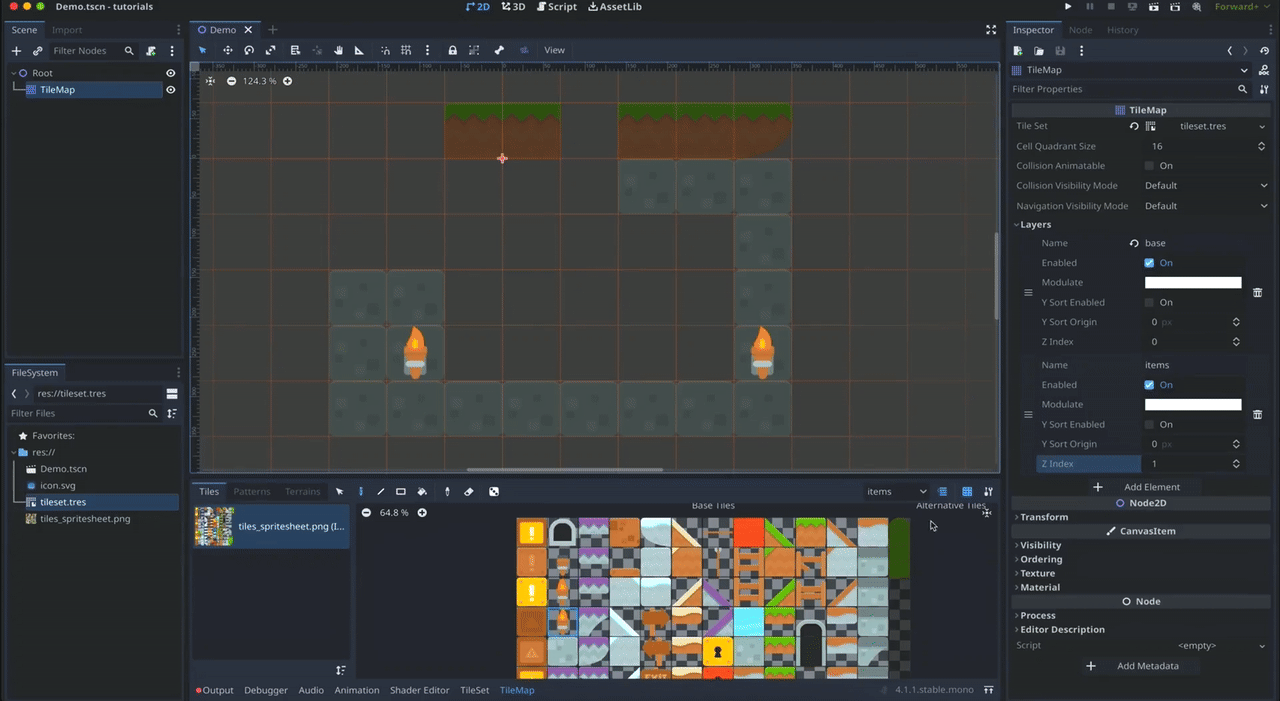Open the Terrains tab
This screenshot has height=701, width=1280.
[303, 491]
